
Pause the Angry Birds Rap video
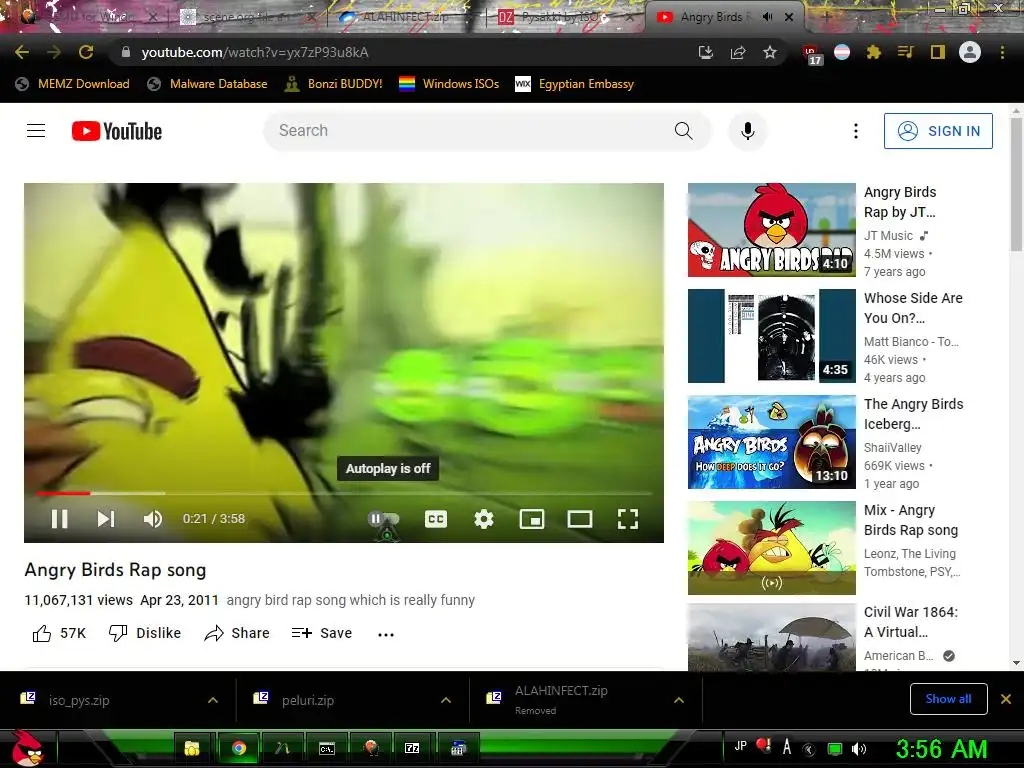[59, 519]
